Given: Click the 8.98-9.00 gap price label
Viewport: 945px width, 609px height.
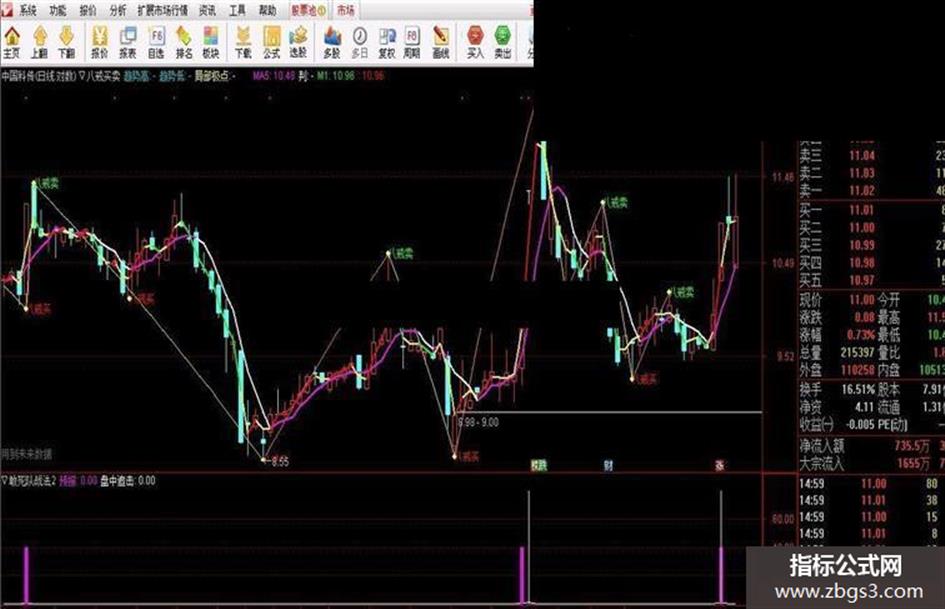Looking at the screenshot, I should 479,422.
